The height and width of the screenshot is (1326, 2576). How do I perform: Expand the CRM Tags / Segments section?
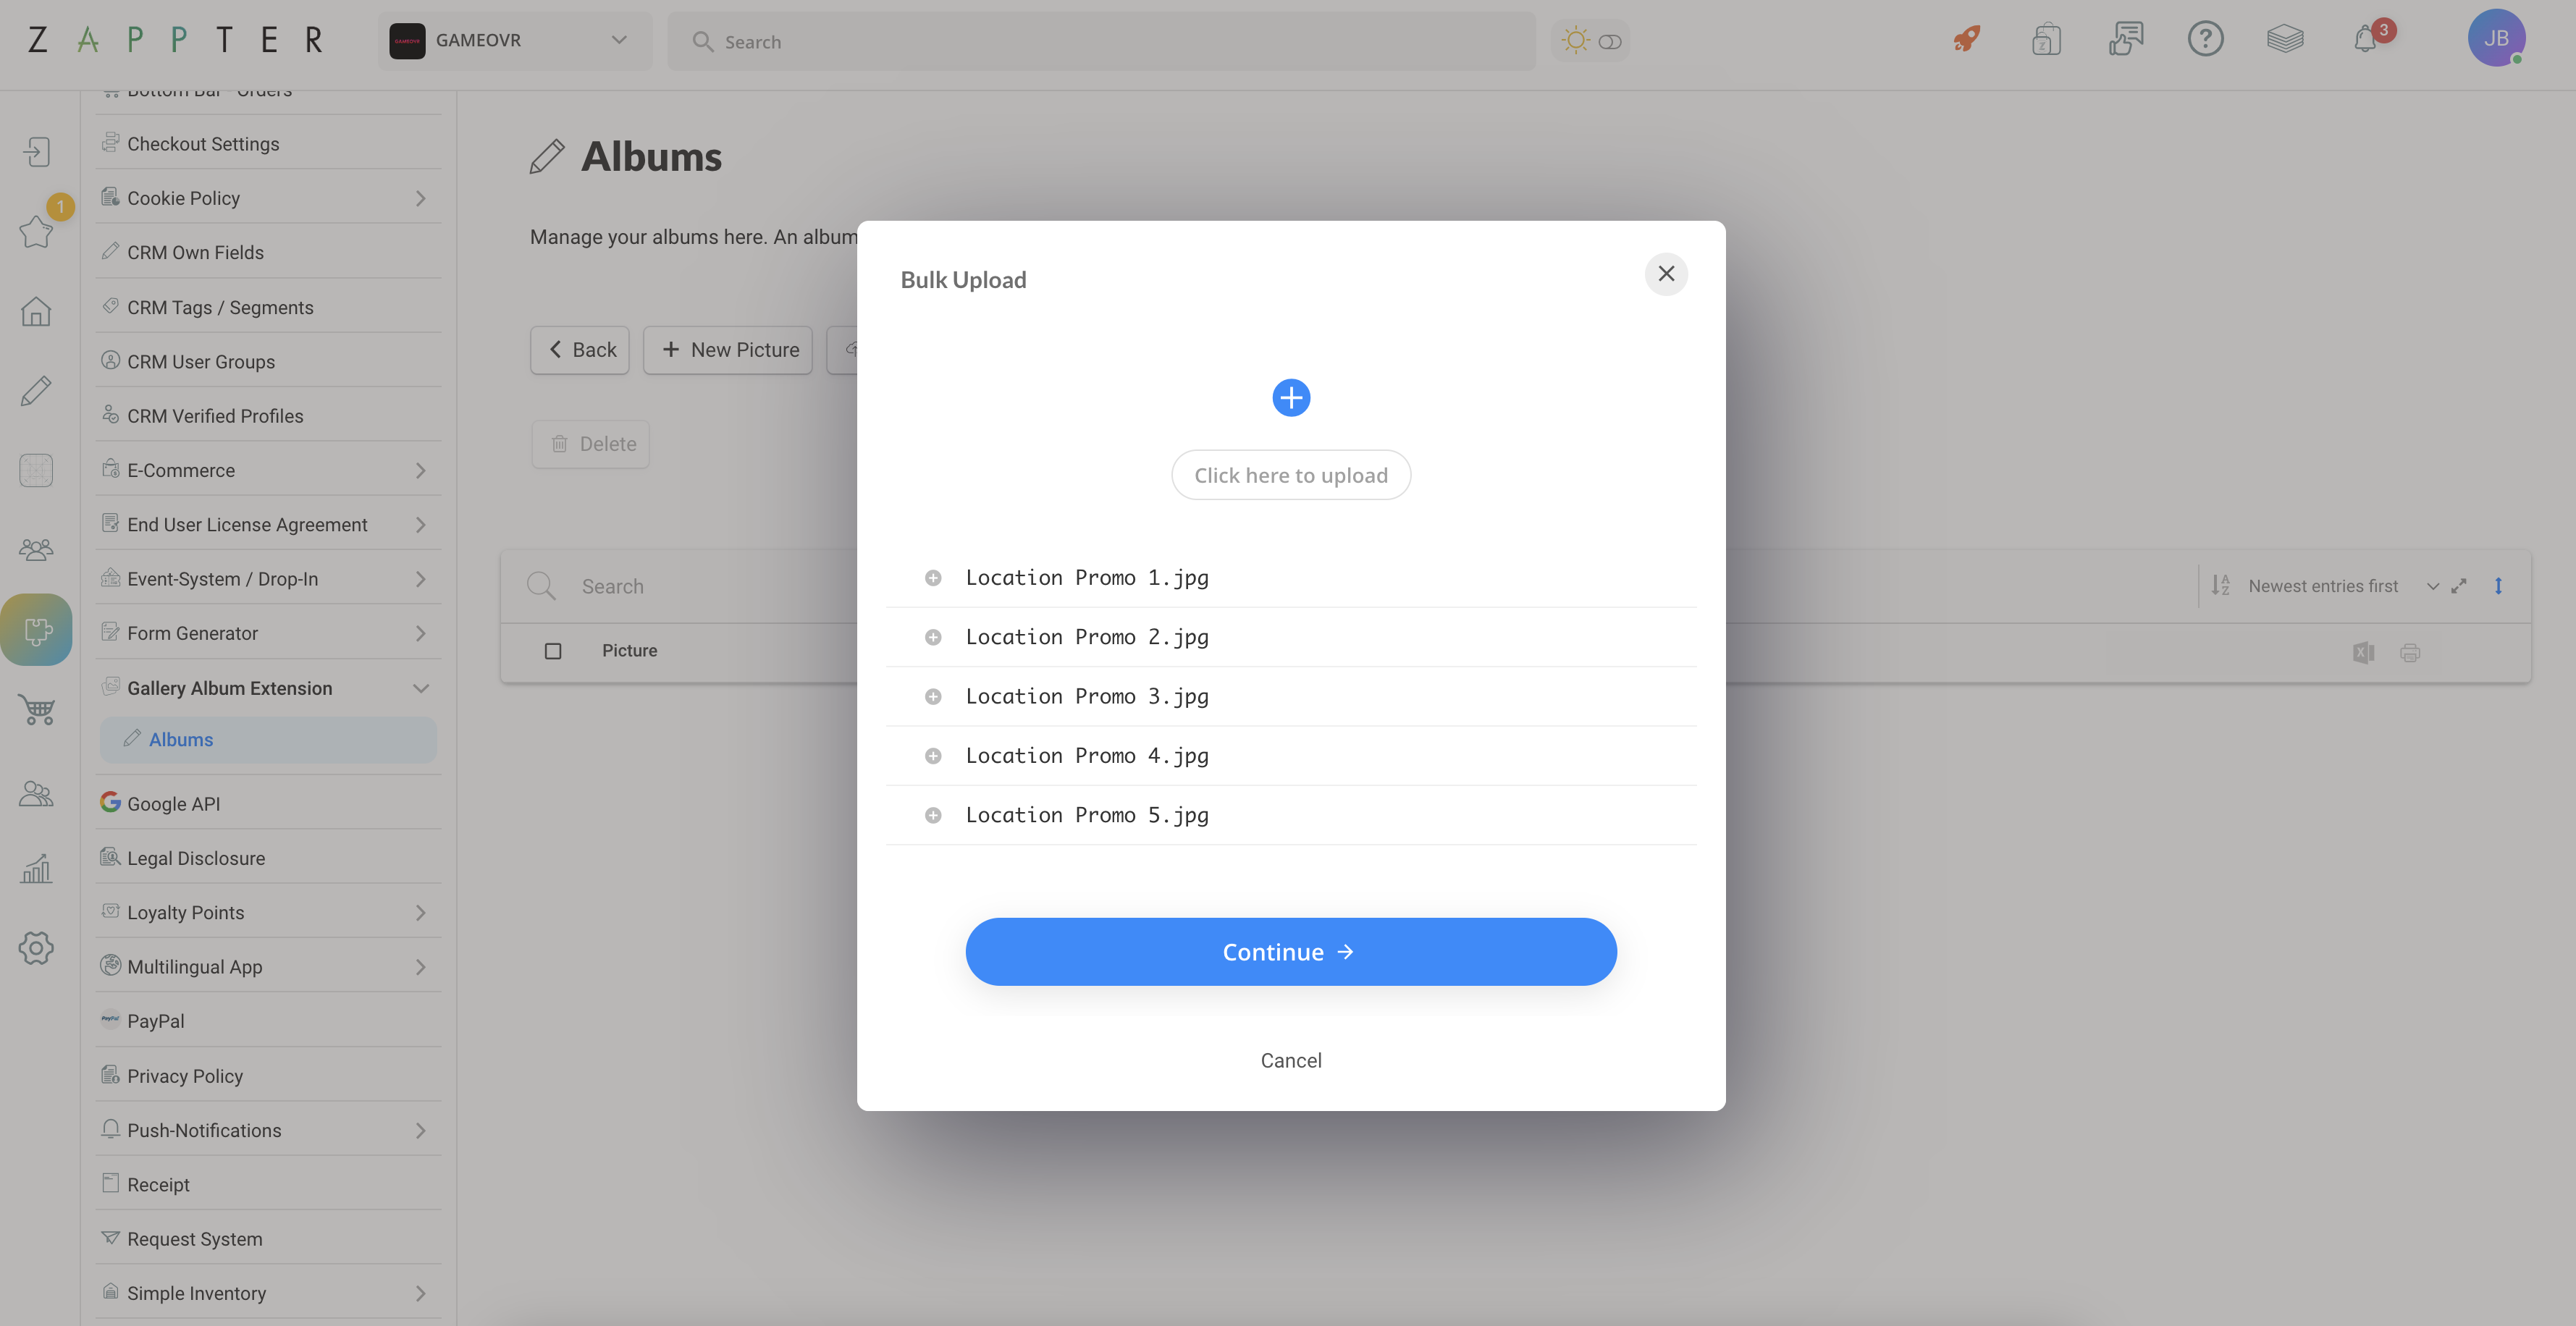[x=262, y=308]
